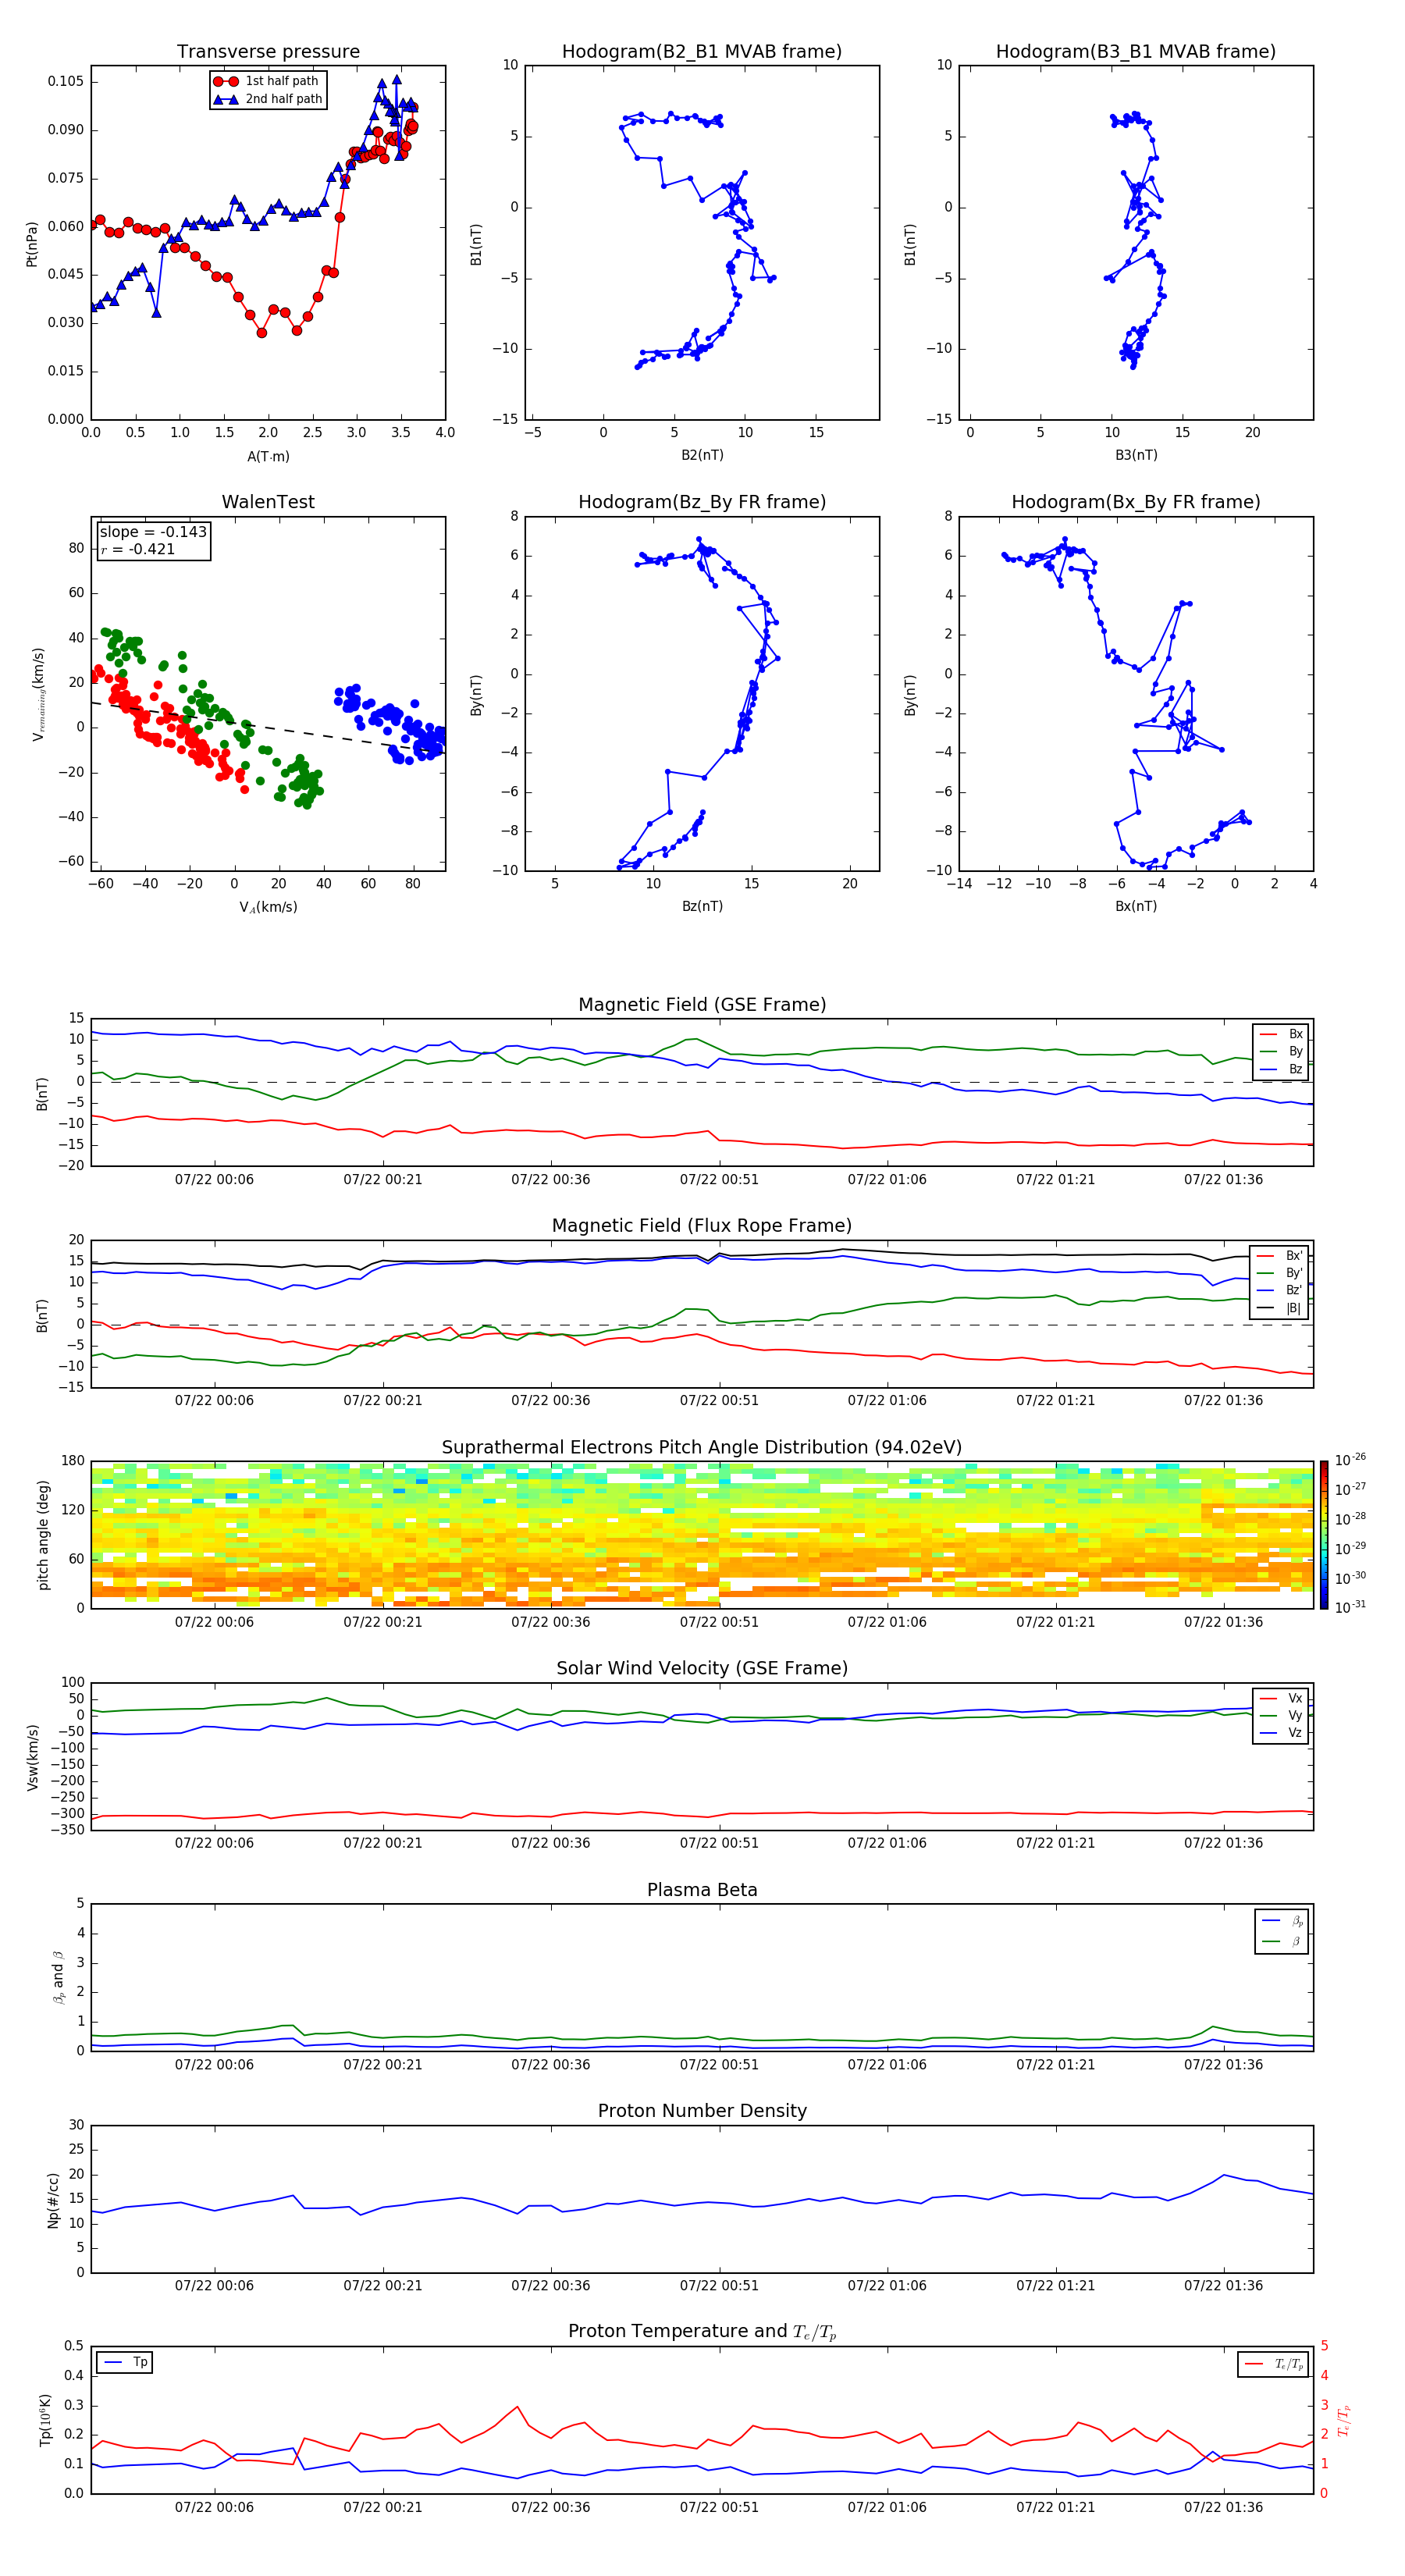1405x2576 pixels.
Task: Click the Hodogram(B3_B1 MVAB frame) title
Action: (1136, 51)
